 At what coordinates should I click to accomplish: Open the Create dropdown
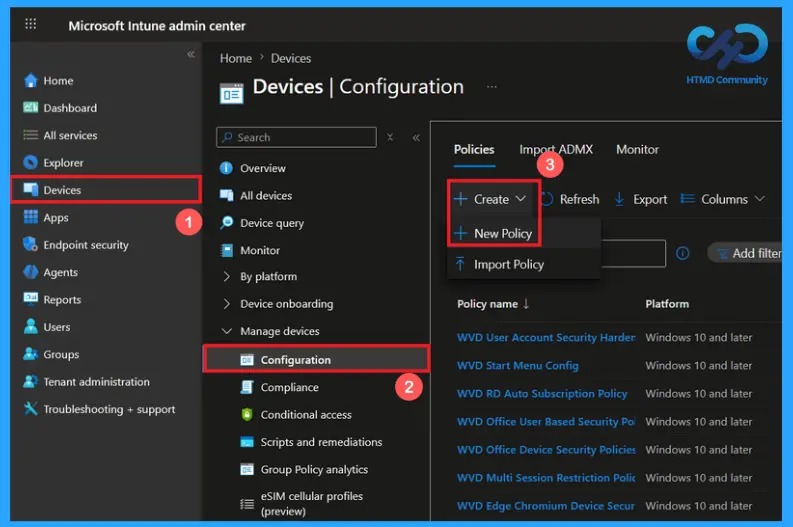490,199
